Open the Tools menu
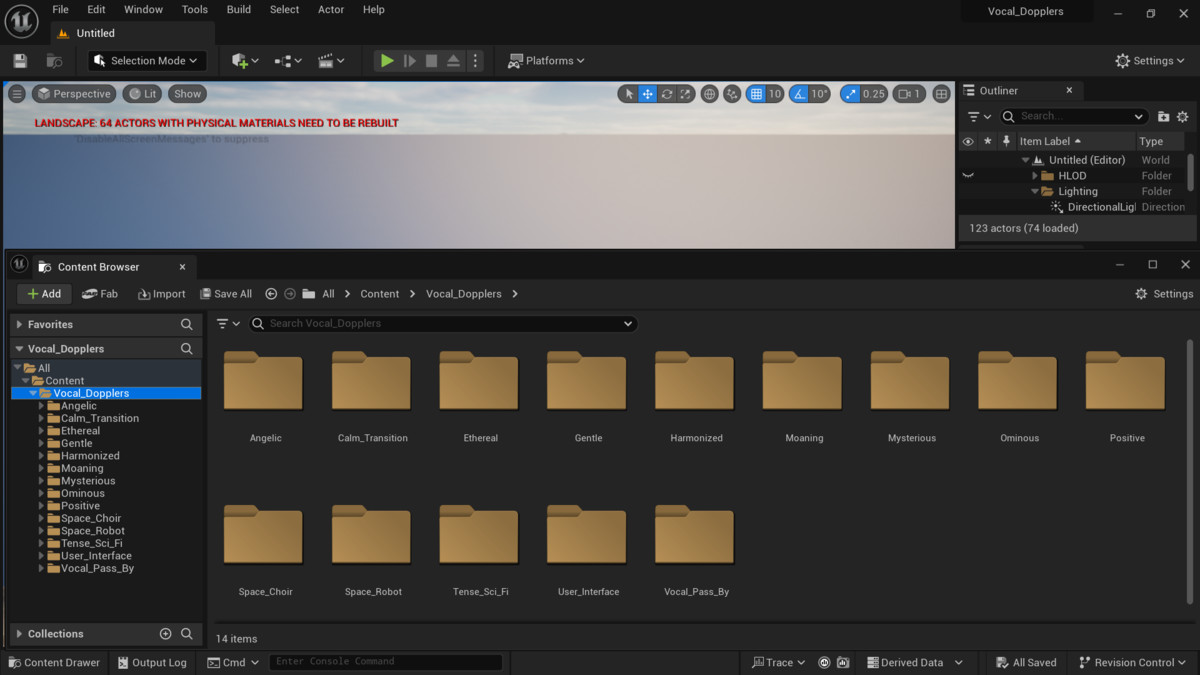The image size is (1200, 675). pyautogui.click(x=195, y=10)
